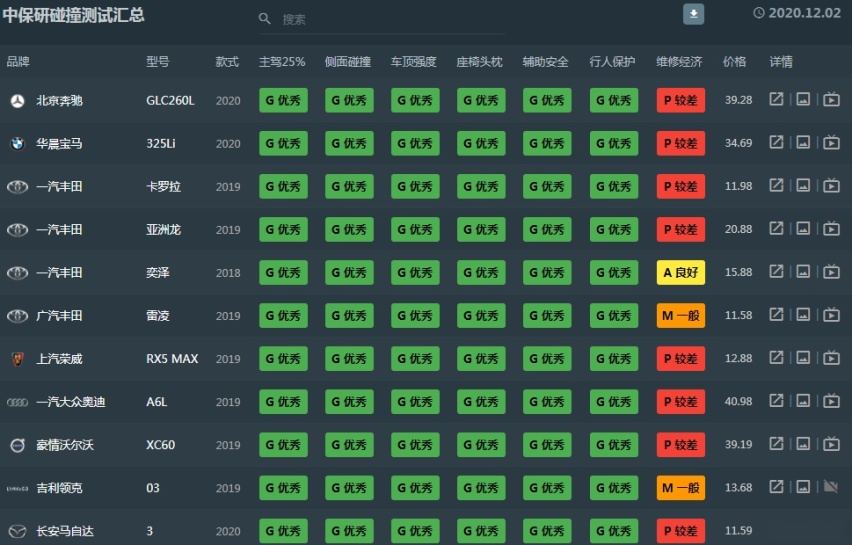Screen dimensions: 852x545
Task: Play video for 奕泽 row
Action: pos(831,271)
